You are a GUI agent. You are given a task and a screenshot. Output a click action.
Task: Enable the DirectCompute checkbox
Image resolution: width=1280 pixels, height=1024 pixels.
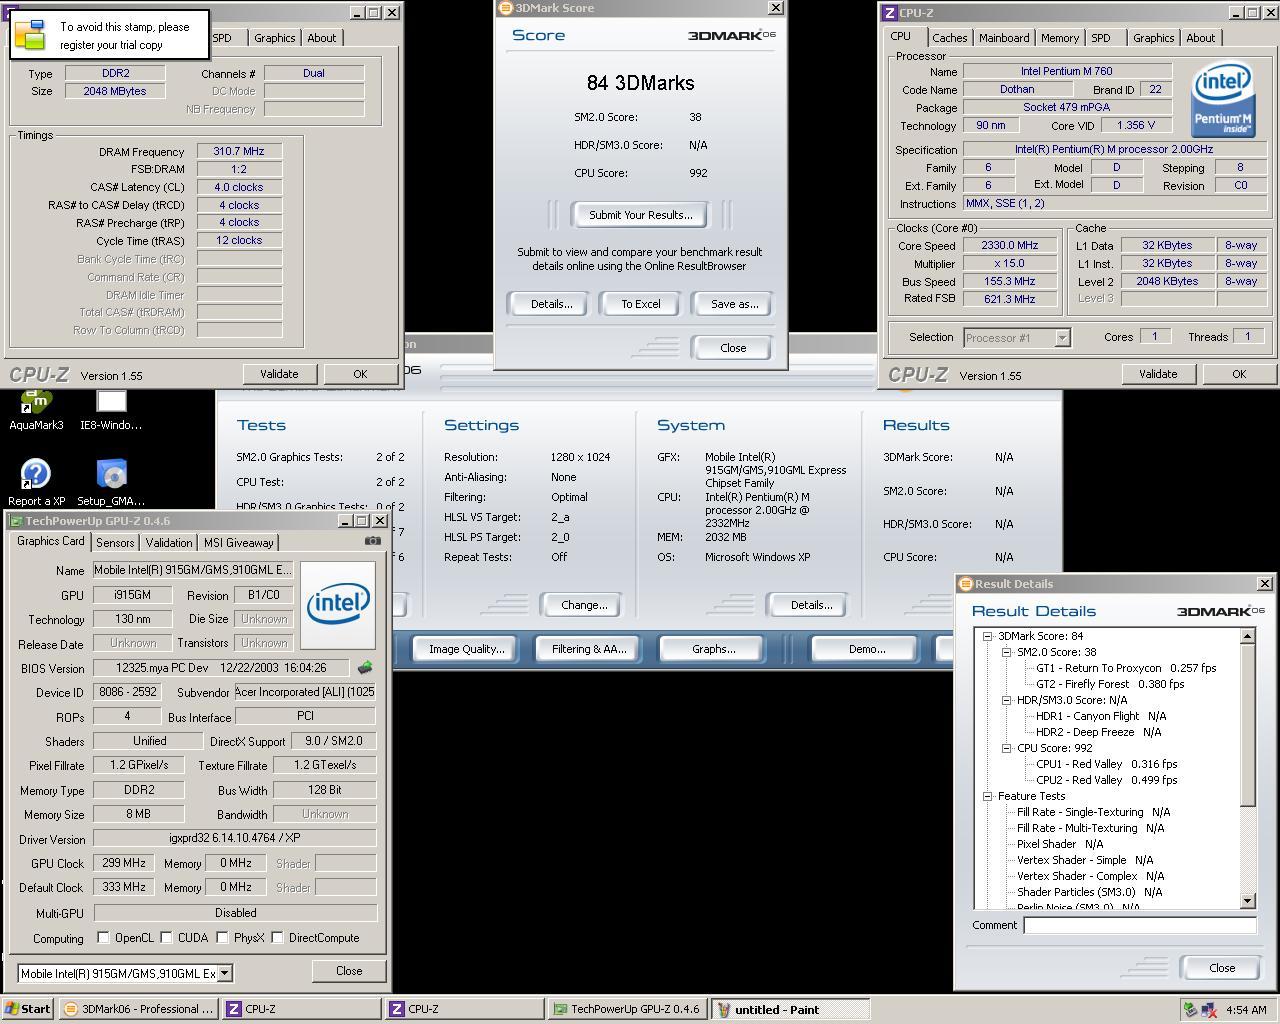click(277, 938)
